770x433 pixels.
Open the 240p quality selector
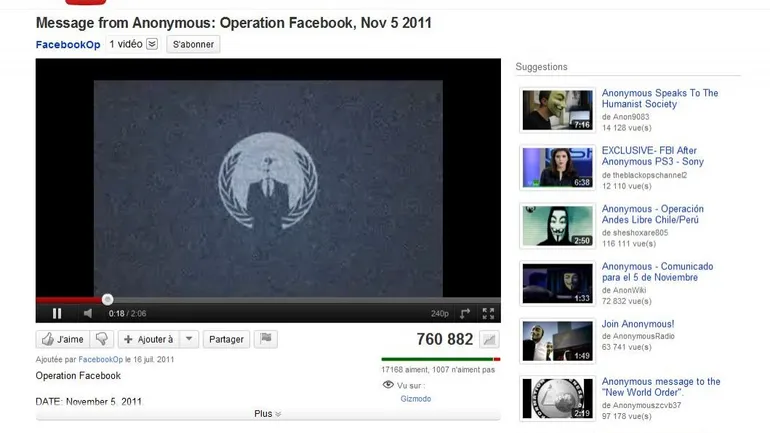[x=440, y=313]
